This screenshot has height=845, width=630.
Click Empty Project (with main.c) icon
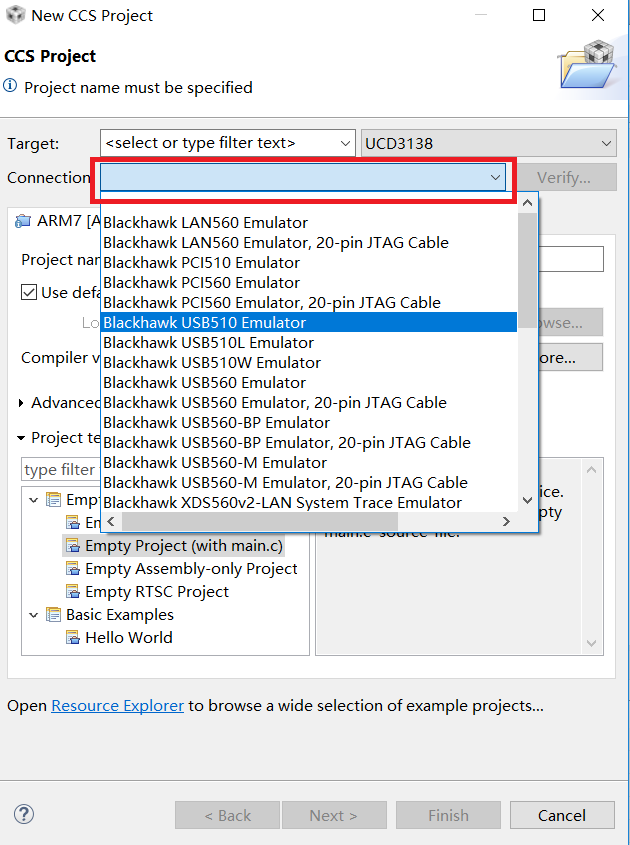73,545
